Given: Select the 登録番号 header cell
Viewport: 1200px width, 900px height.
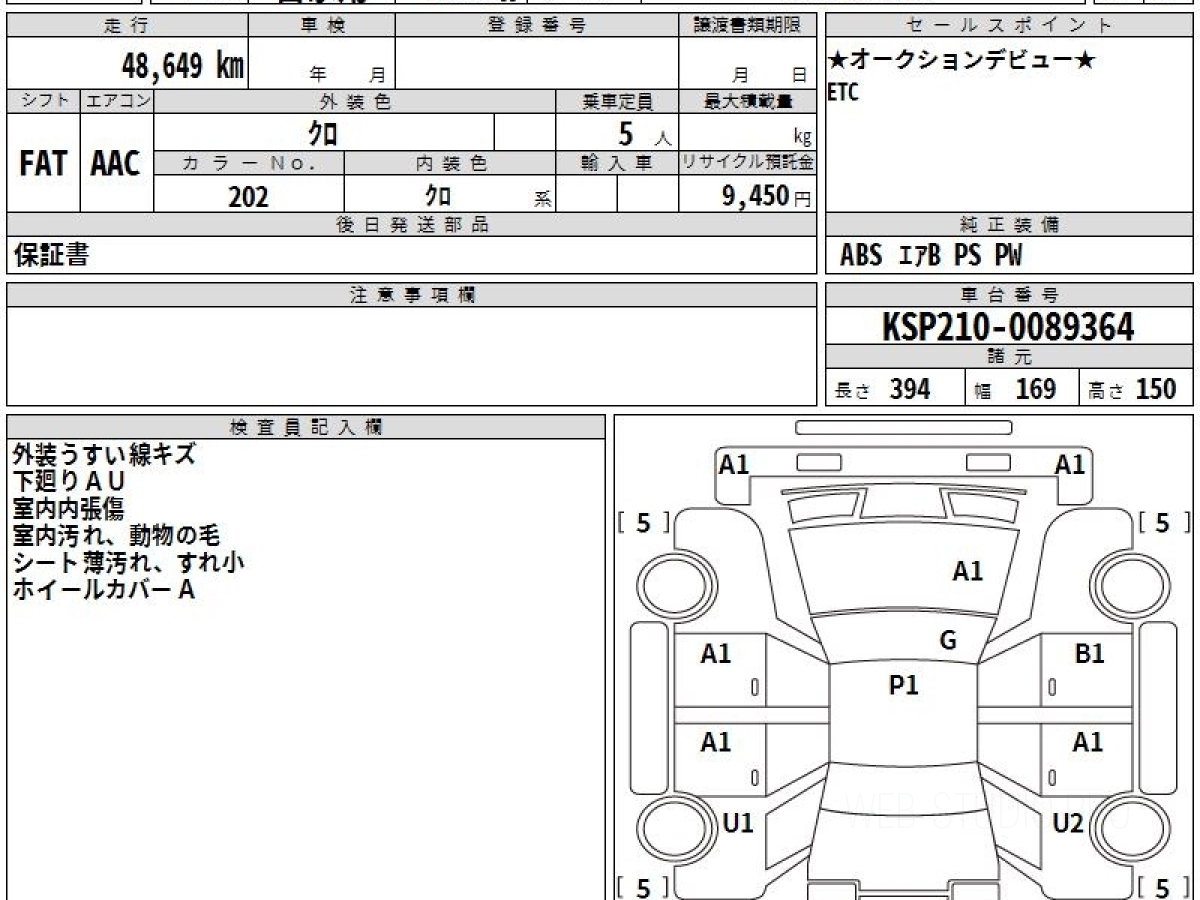Looking at the screenshot, I should pos(537,26).
